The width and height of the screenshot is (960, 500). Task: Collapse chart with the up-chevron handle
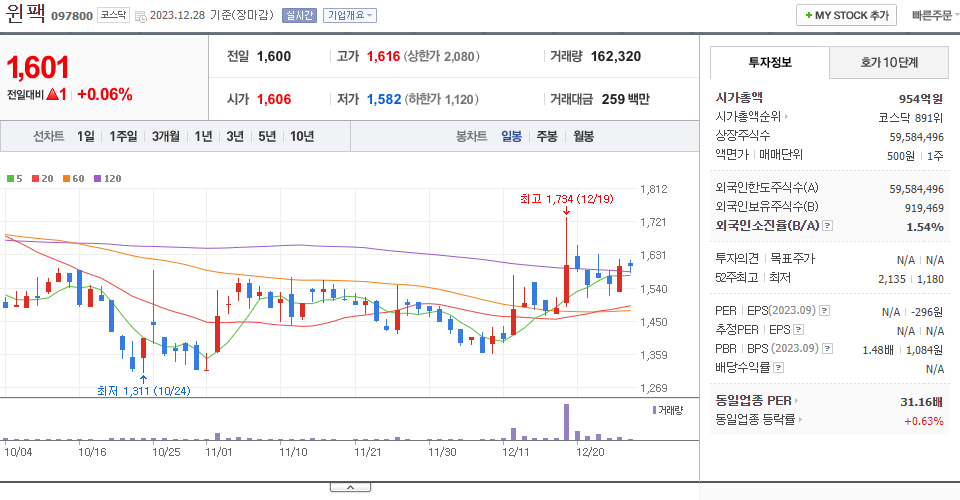pyautogui.click(x=350, y=487)
